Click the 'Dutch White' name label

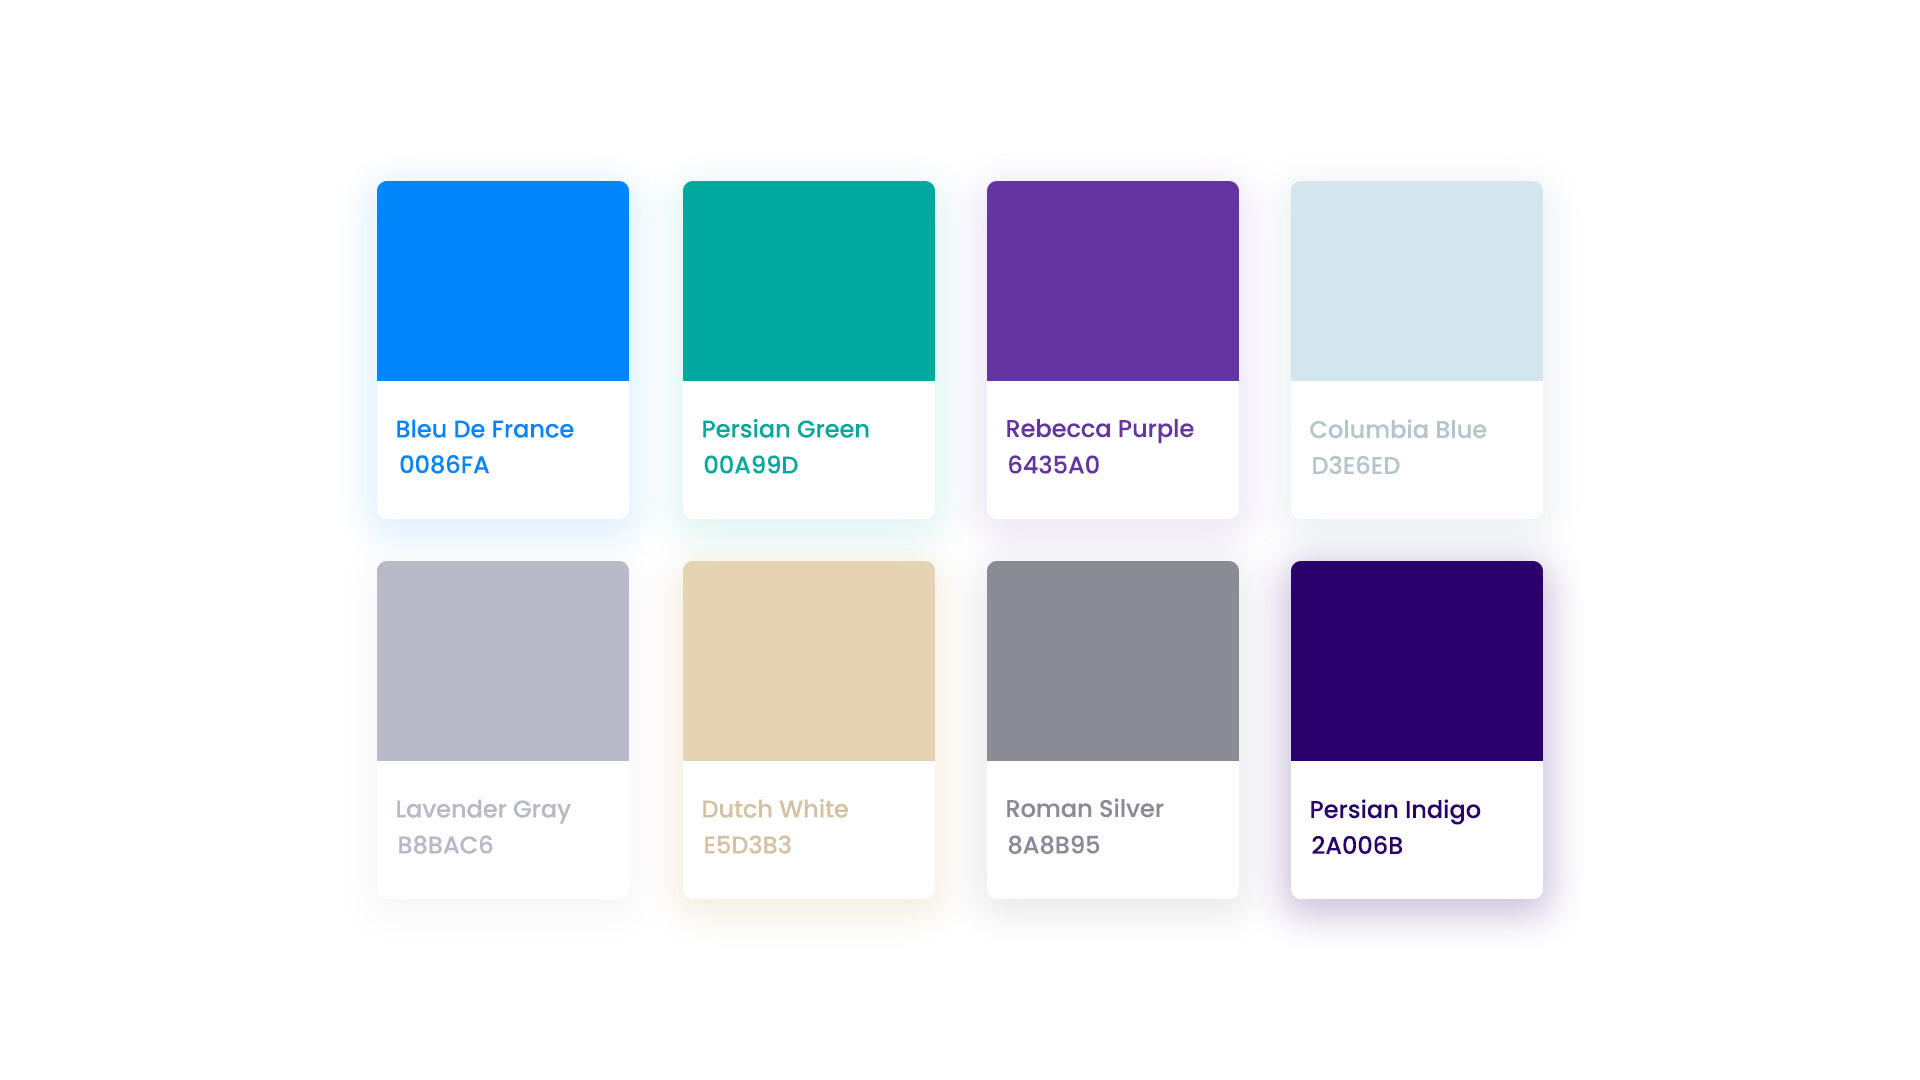coord(775,809)
